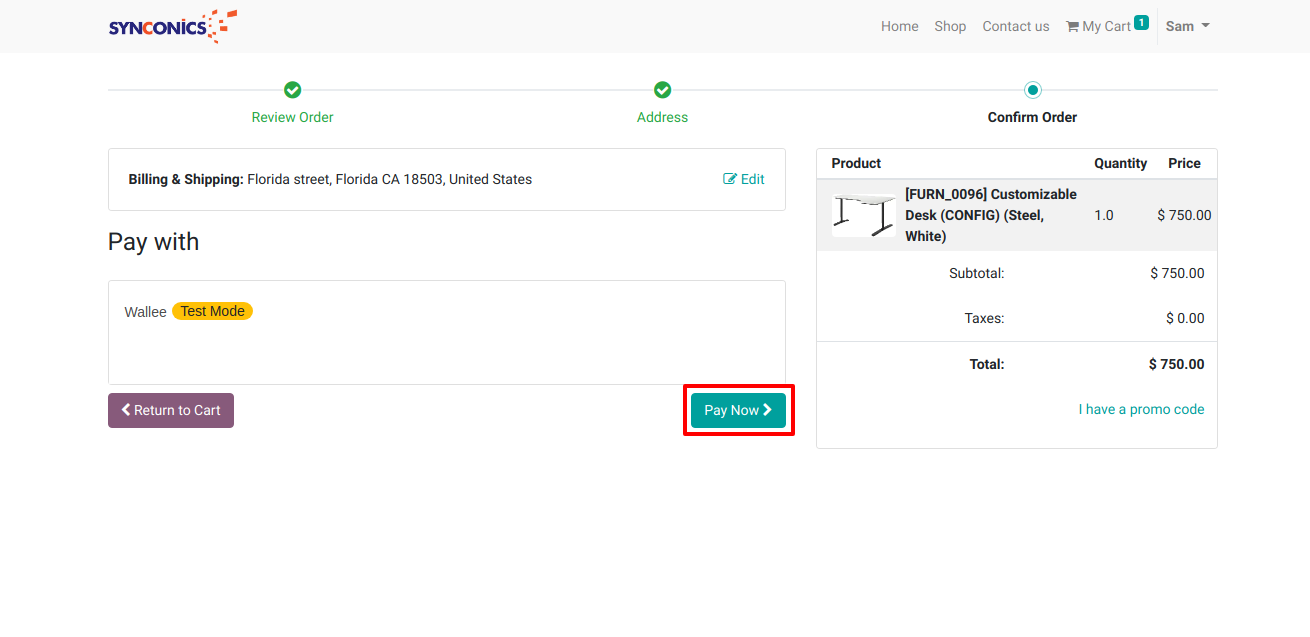Click the Review Order step label
The width and height of the screenshot is (1310, 637).
click(292, 117)
